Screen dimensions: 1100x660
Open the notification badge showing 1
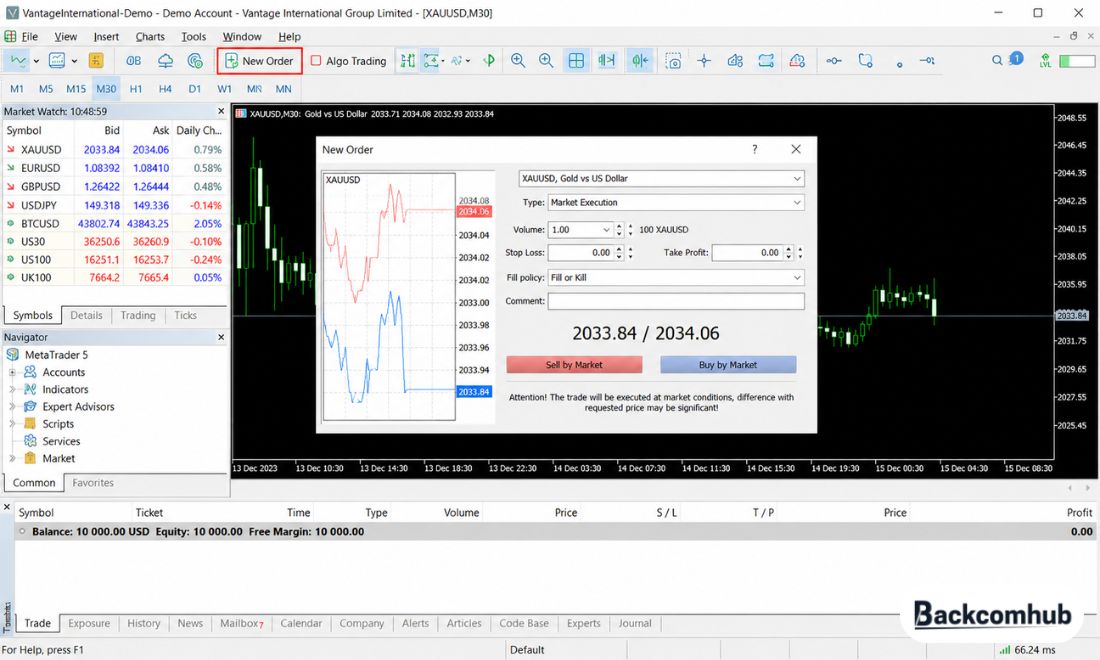click(x=1017, y=58)
